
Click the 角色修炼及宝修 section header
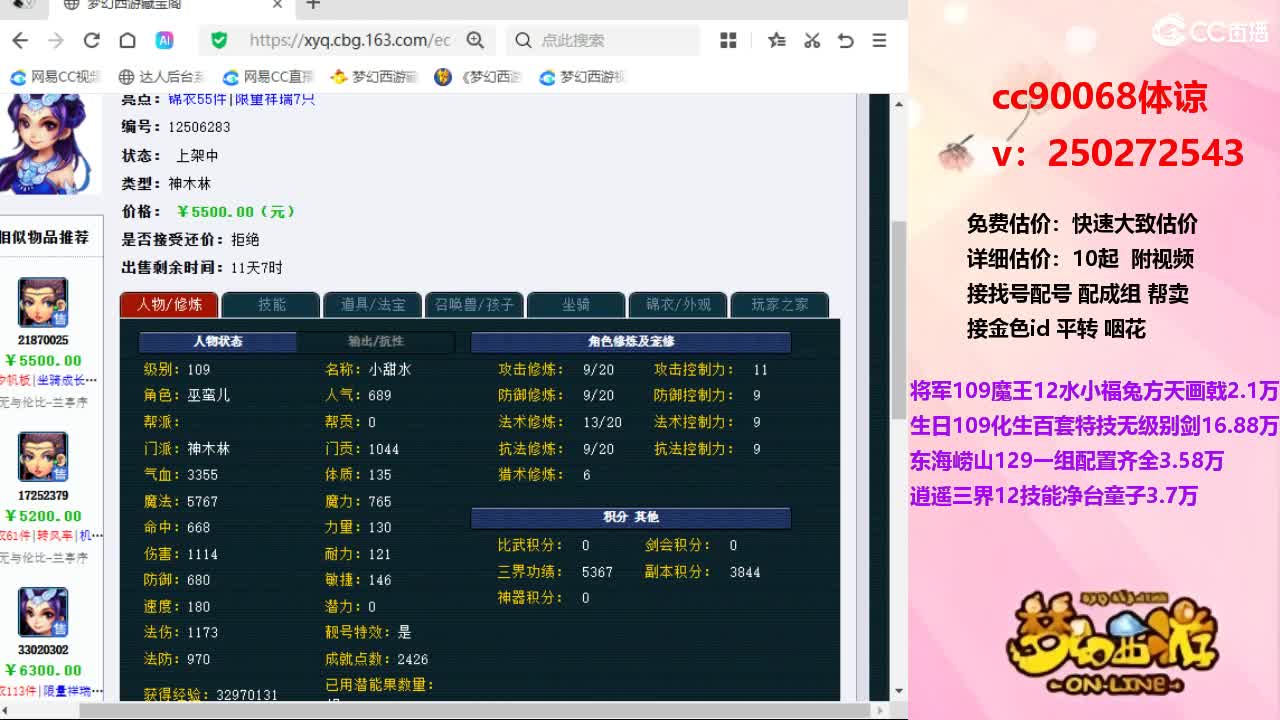coord(631,342)
